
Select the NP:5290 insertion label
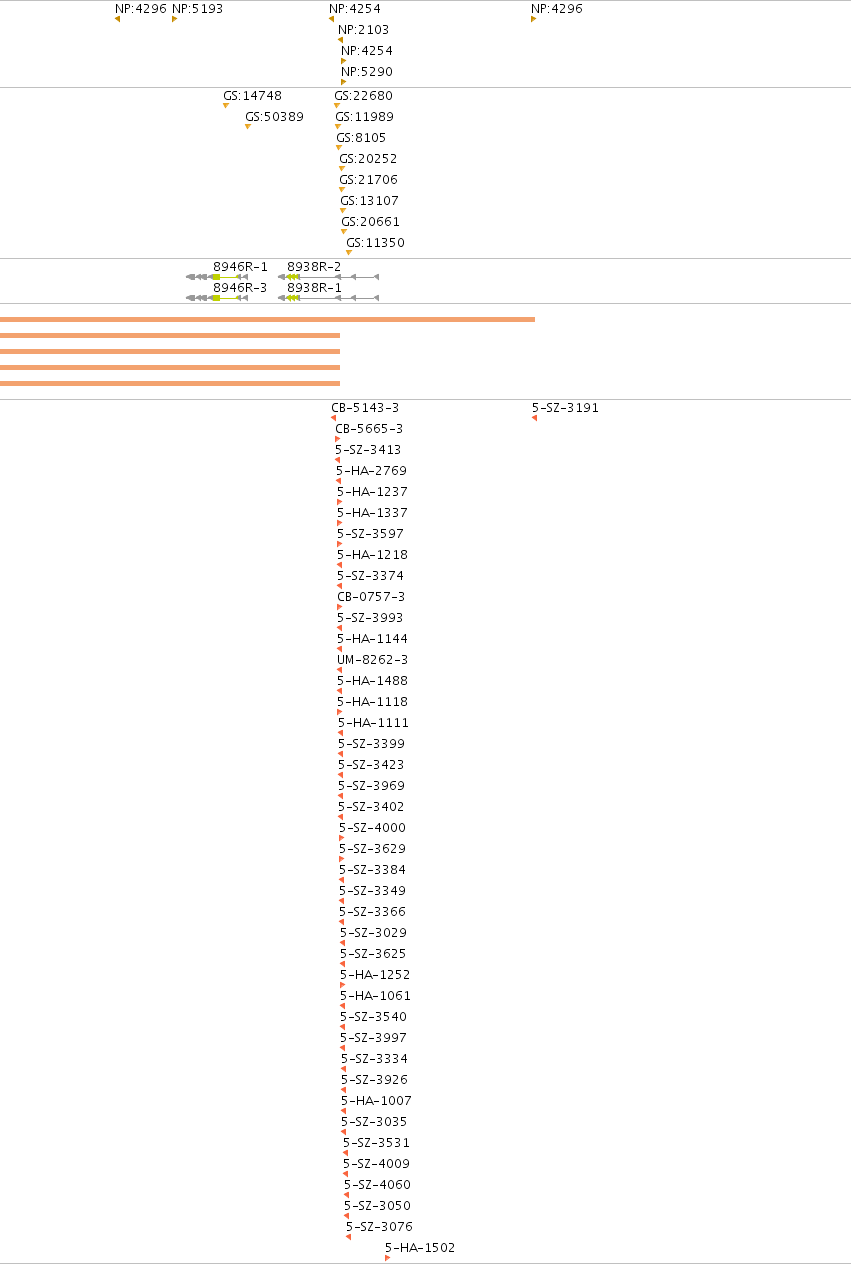[x=367, y=72]
